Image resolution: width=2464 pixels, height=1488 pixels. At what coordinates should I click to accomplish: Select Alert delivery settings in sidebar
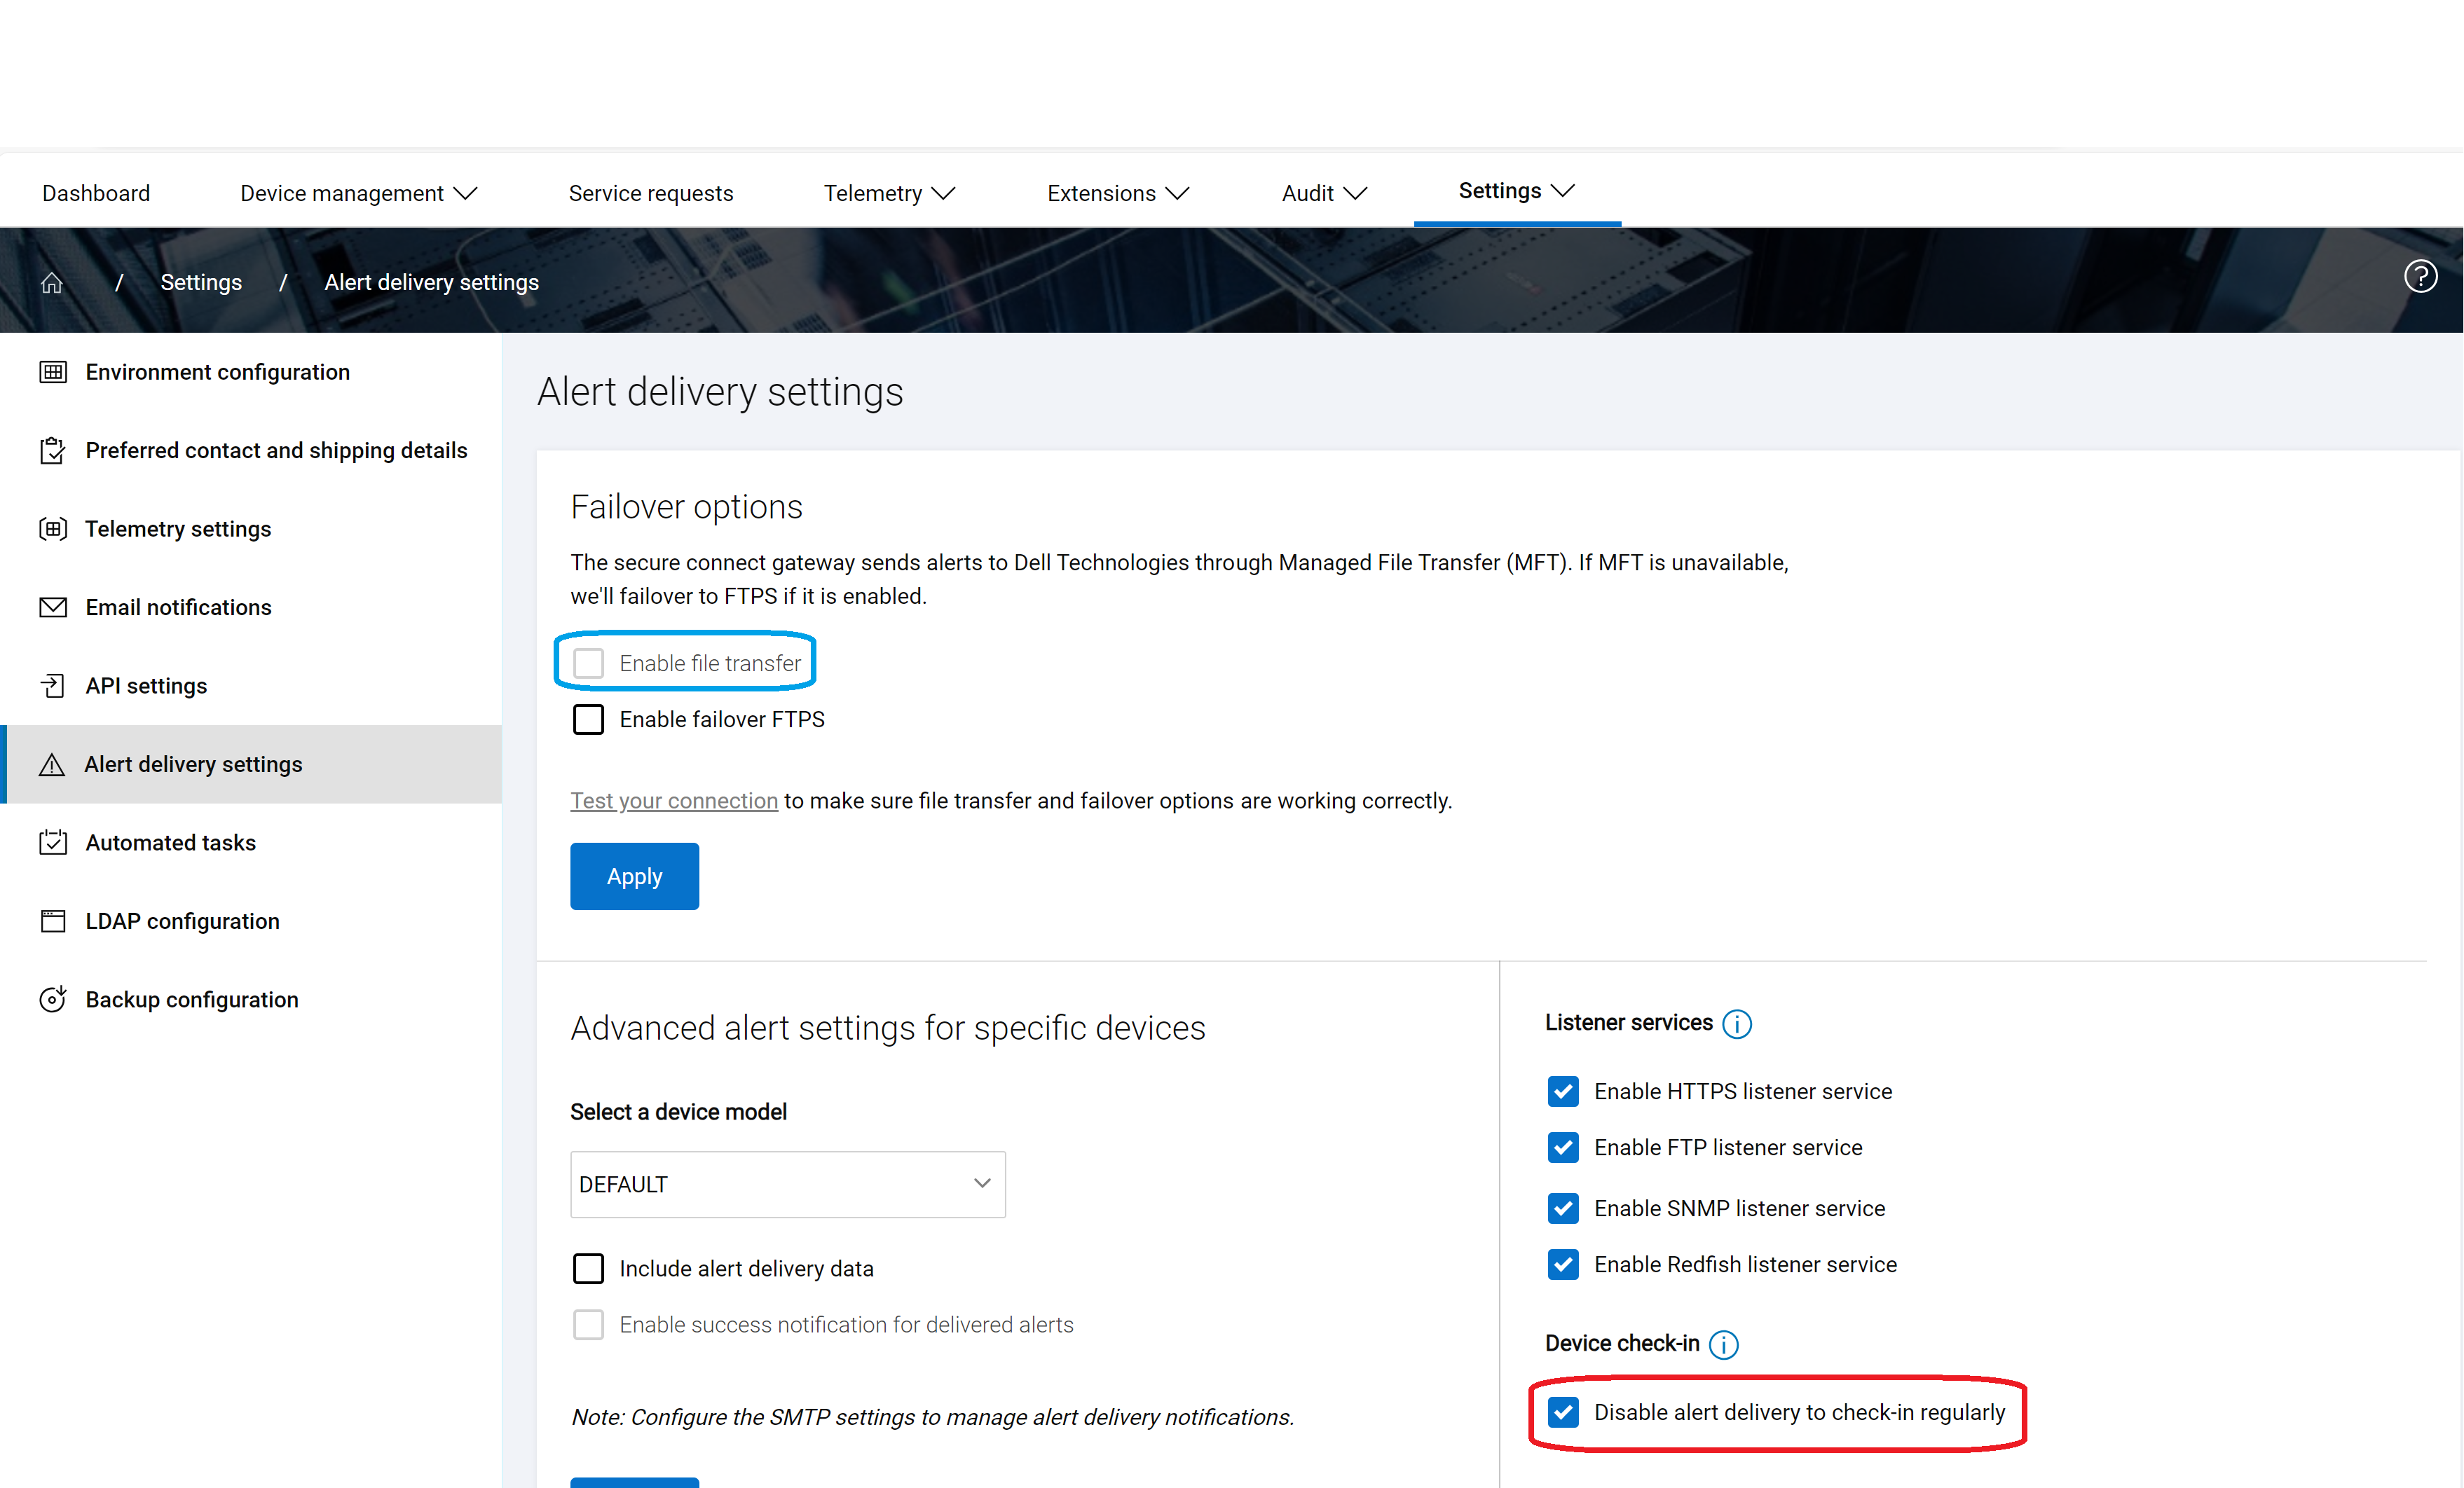click(251, 765)
